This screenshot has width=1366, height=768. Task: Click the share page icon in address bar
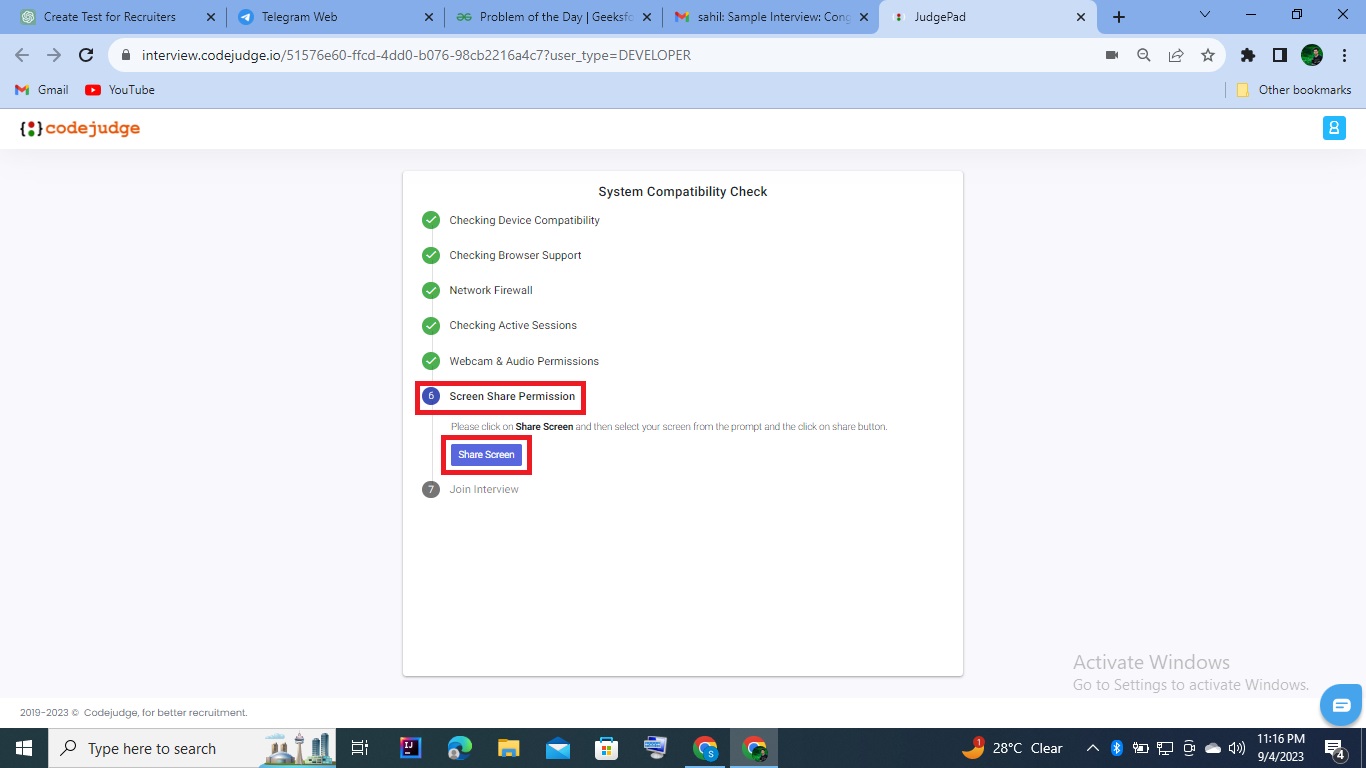tap(1176, 55)
